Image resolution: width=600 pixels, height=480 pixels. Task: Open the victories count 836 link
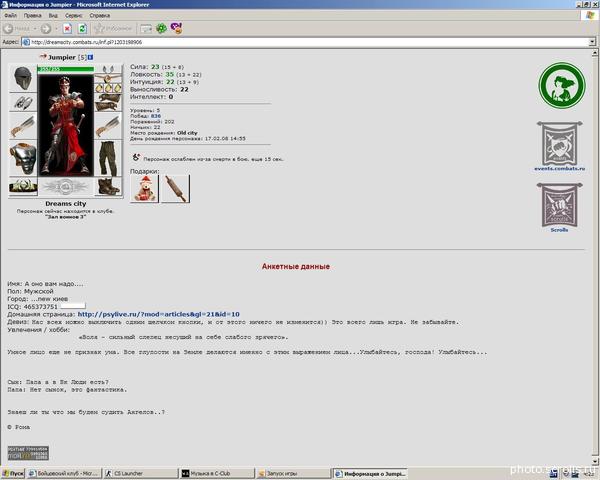[x=156, y=116]
